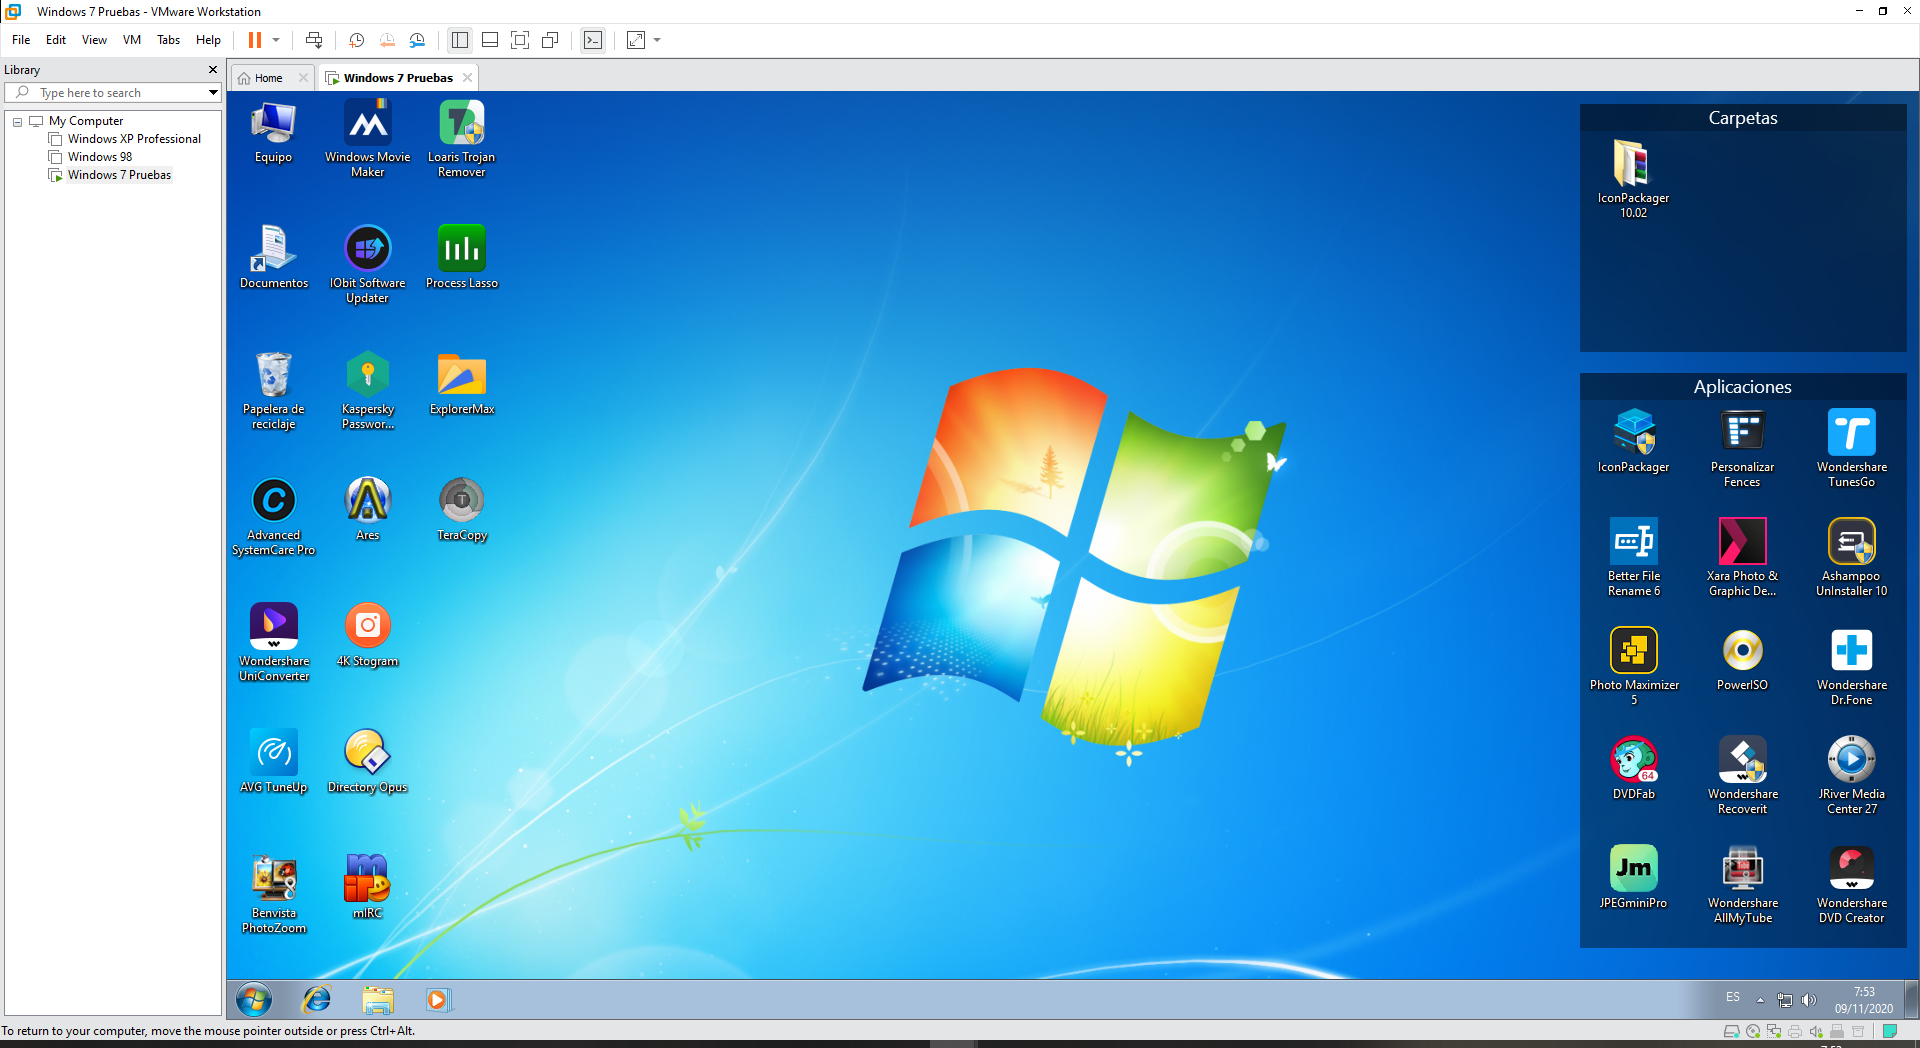Select the Equipo desktop icon

[273, 132]
